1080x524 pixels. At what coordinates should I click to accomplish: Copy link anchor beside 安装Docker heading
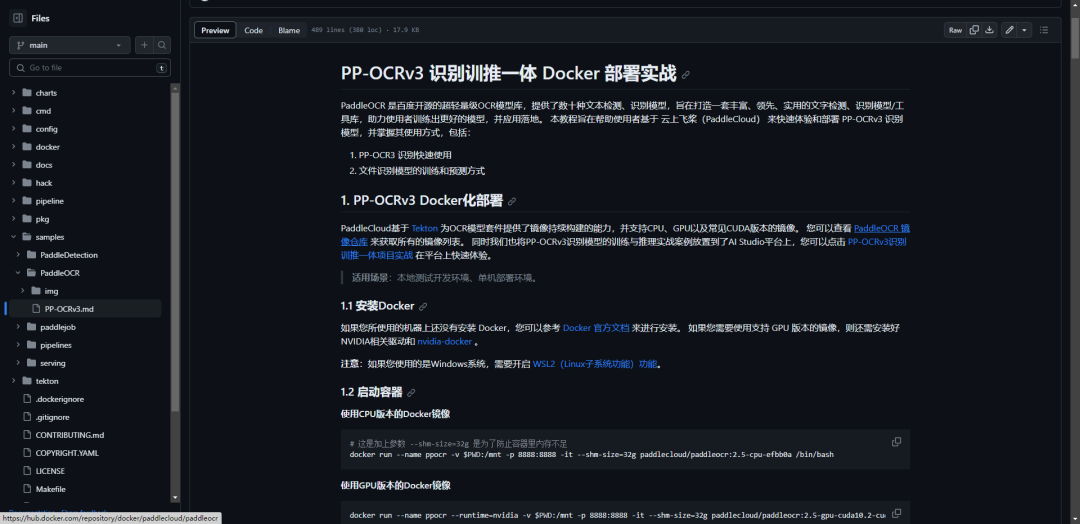tap(423, 306)
